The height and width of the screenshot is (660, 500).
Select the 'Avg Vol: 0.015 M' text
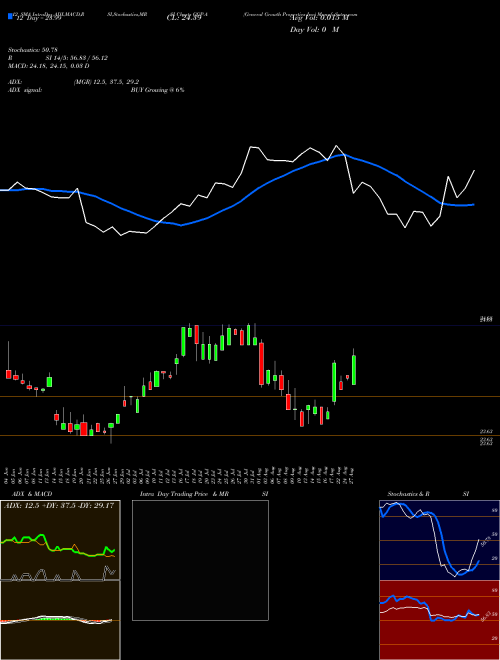click(319, 19)
